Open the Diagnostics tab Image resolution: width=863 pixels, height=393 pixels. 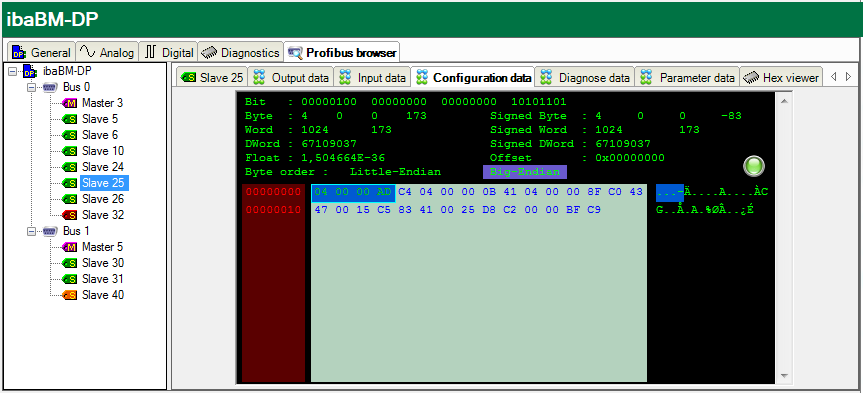tap(241, 53)
